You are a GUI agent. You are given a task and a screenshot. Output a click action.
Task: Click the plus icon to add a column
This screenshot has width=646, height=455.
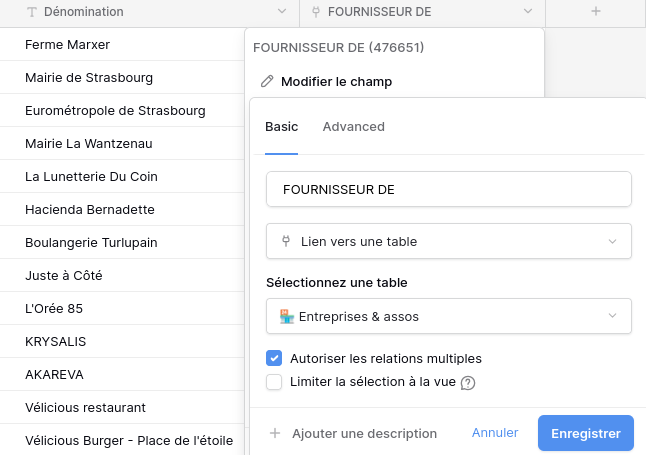point(596,12)
